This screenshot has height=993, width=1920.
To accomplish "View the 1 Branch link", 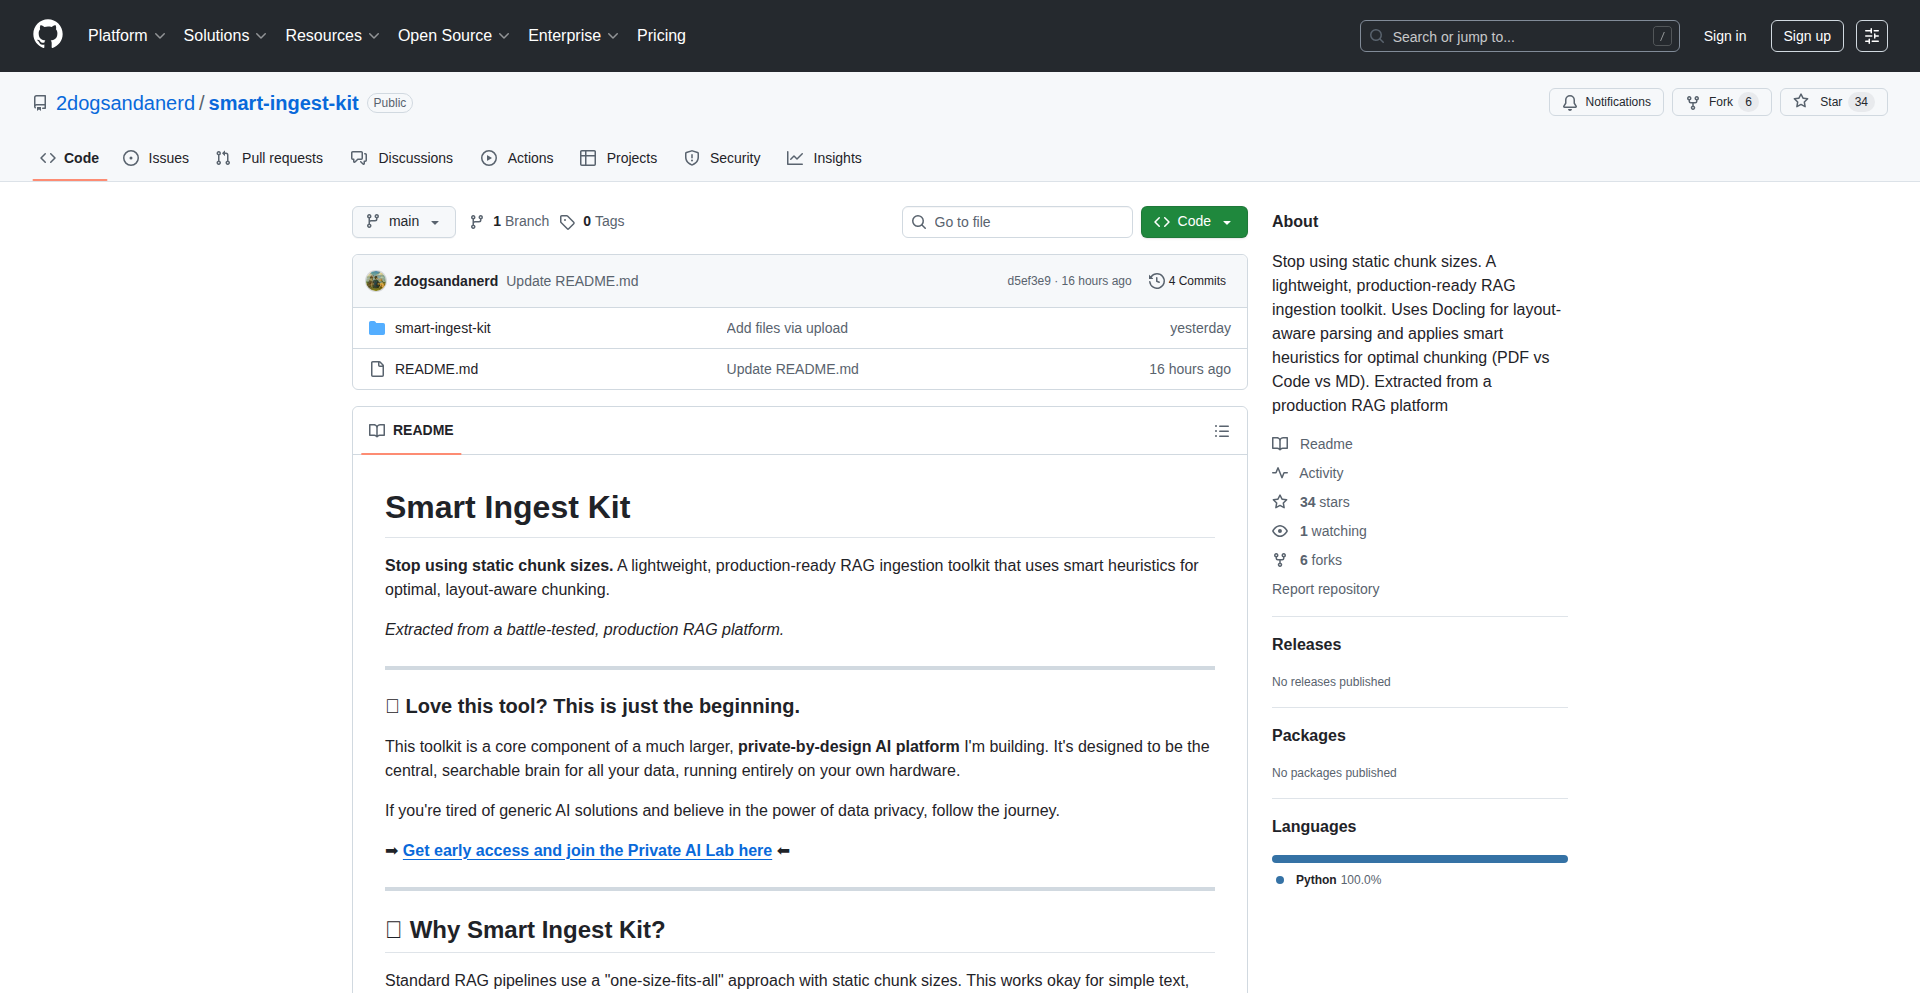I will [x=510, y=222].
